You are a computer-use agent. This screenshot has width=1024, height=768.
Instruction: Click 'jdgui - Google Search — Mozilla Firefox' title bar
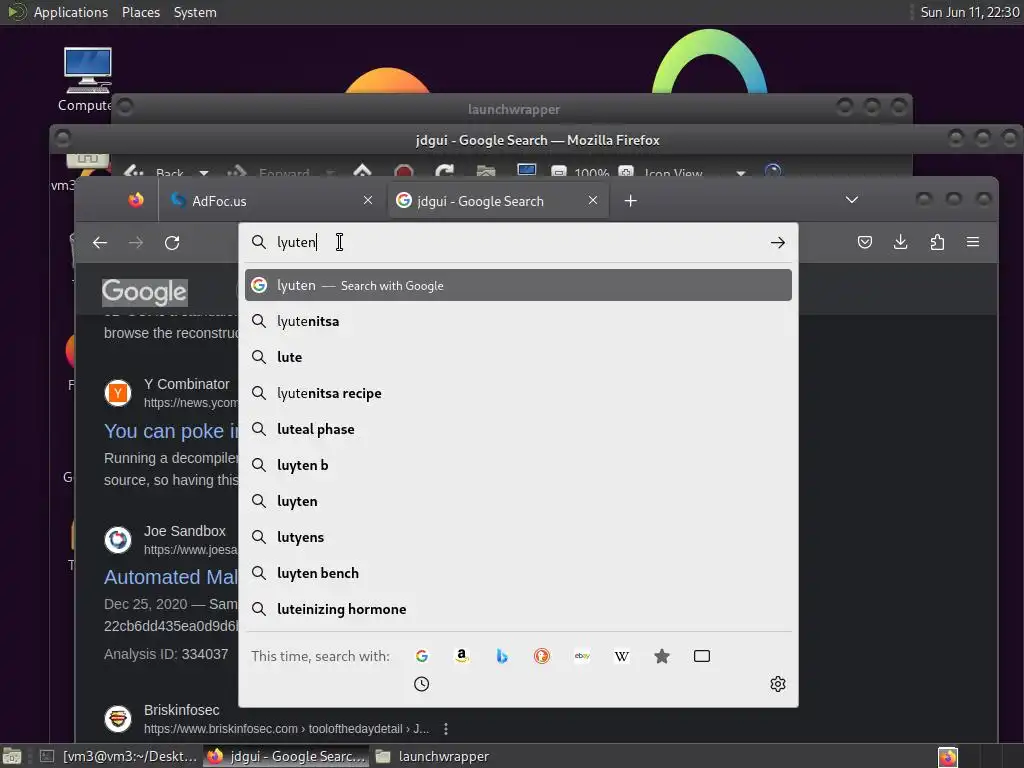click(x=537, y=140)
